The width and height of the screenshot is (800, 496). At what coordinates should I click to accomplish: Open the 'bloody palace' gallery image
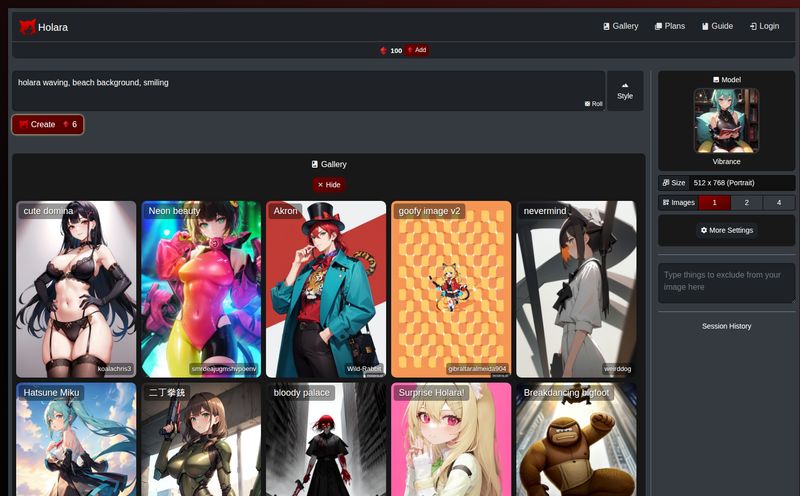[x=326, y=439]
